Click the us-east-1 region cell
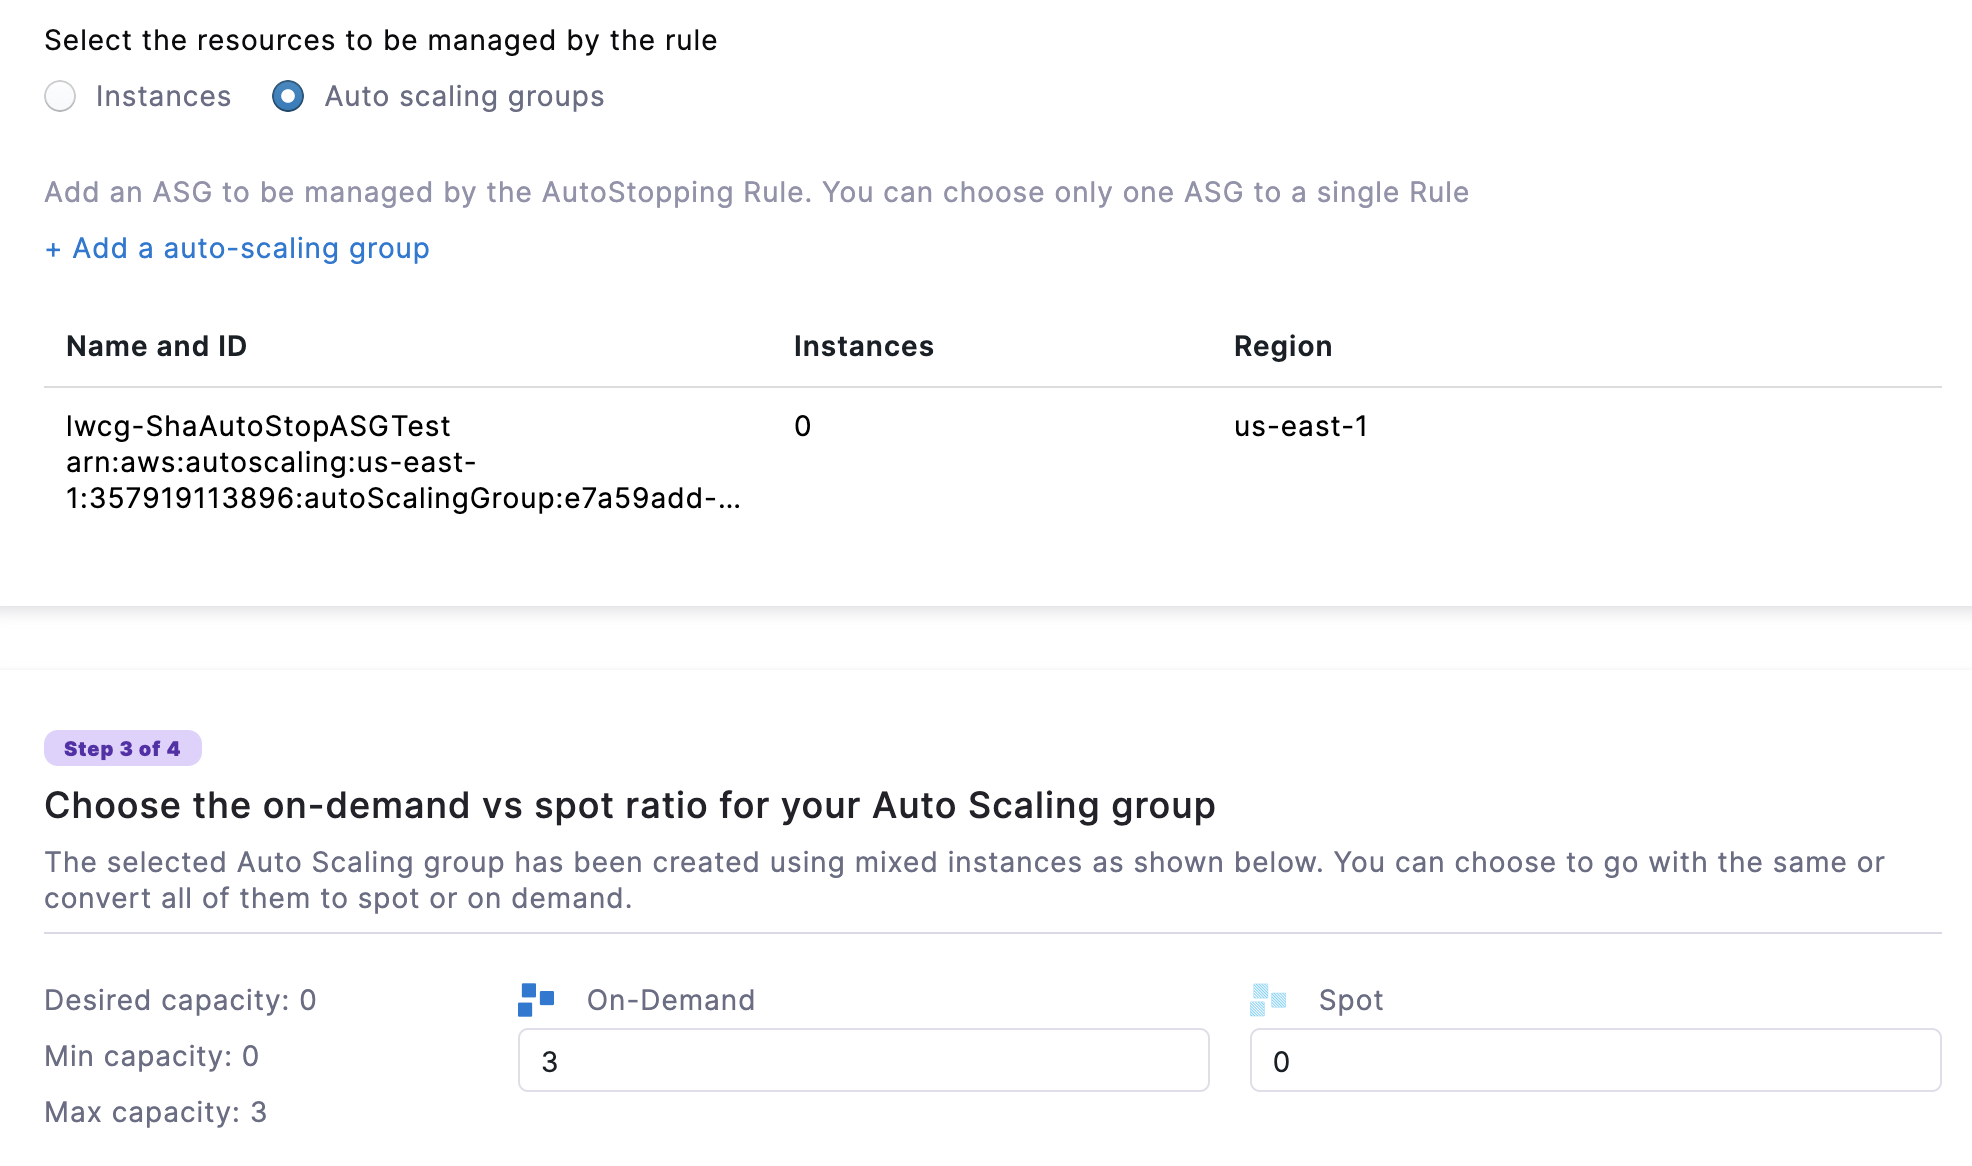The width and height of the screenshot is (1972, 1166). tap(1301, 427)
